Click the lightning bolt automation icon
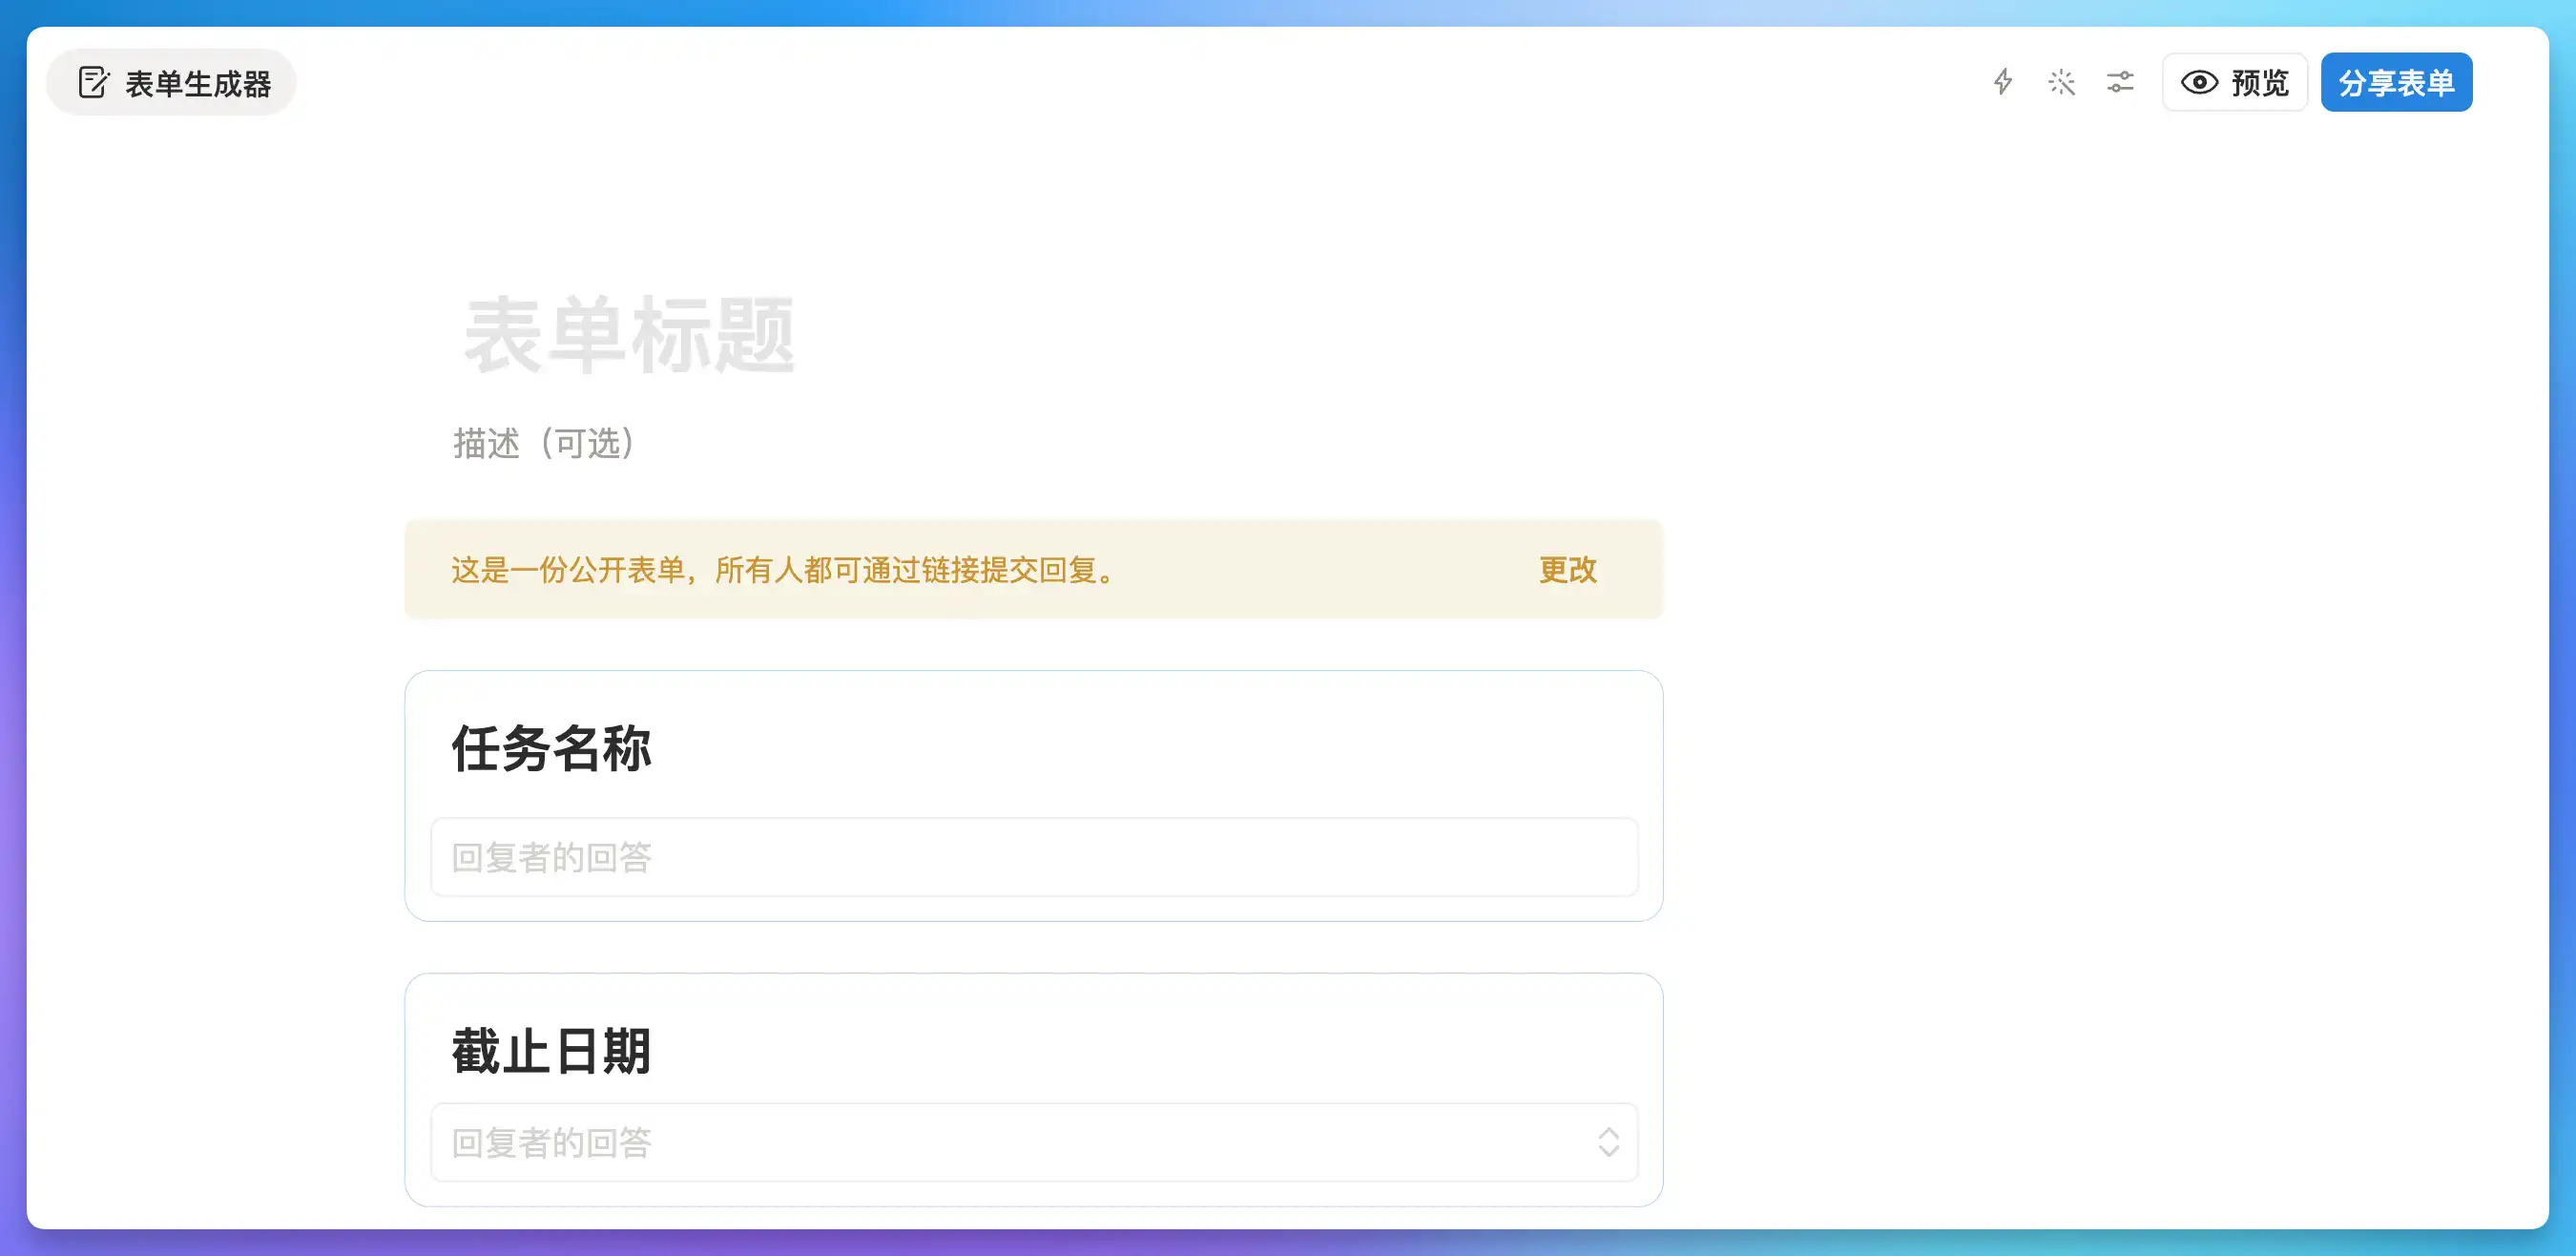 pos(2002,82)
